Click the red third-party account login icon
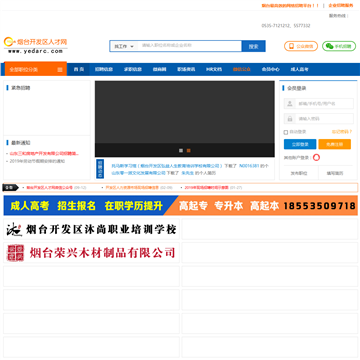Image resolution: width=360 pixels, height=360 pixels. click(316, 158)
